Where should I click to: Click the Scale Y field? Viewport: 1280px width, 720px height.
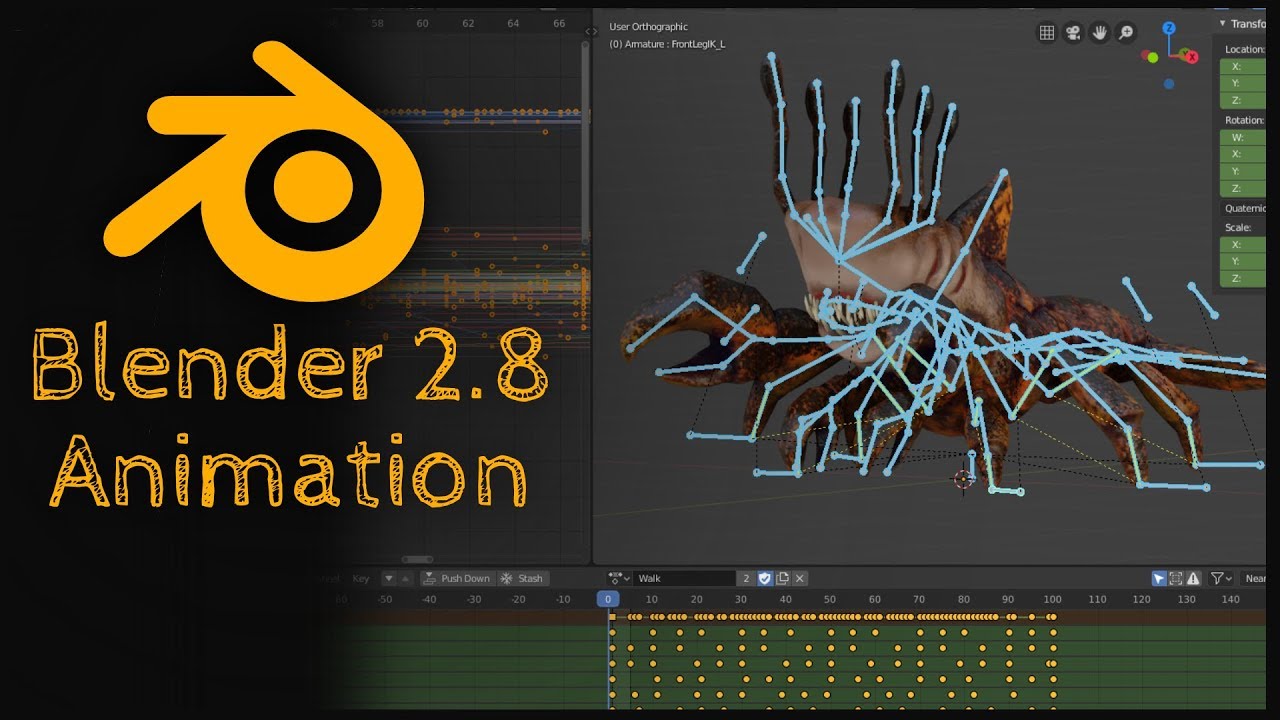(1243, 261)
